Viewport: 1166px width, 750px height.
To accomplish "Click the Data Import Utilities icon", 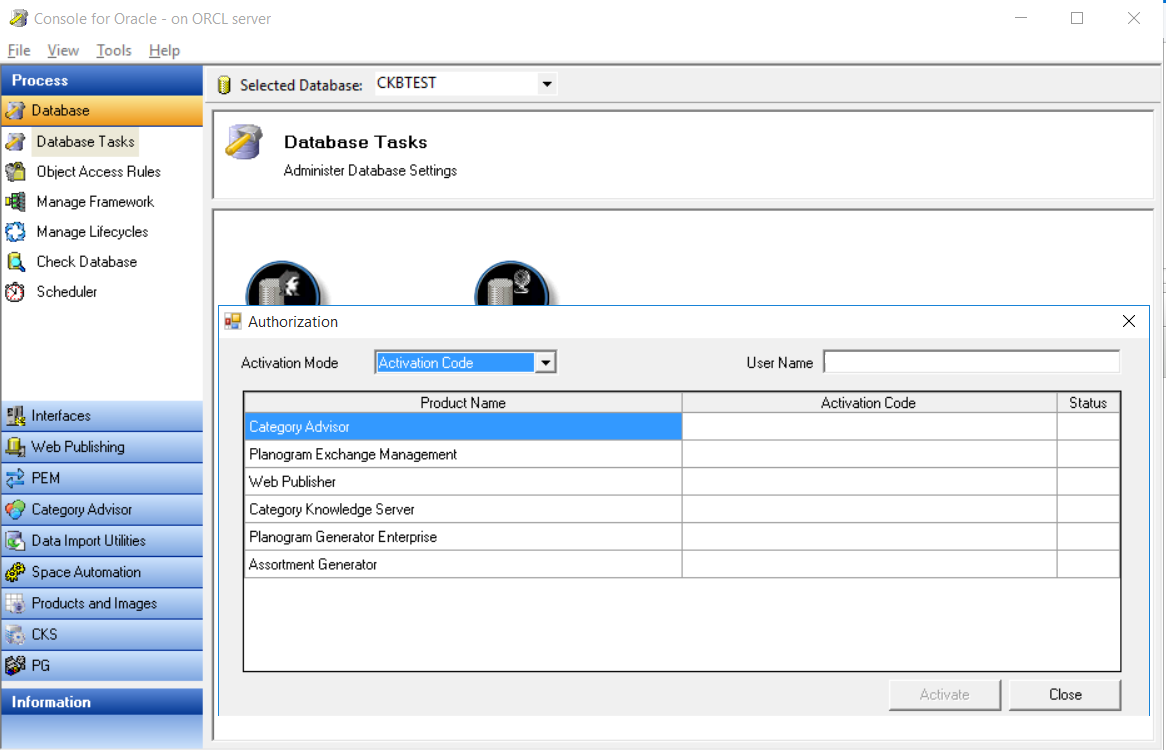I will [15, 540].
